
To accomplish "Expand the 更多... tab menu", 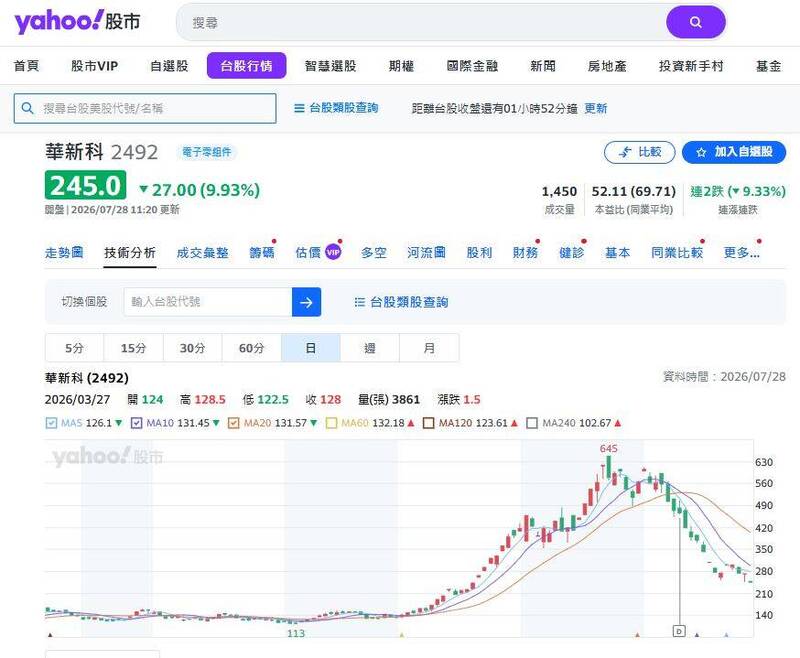I will [x=741, y=252].
